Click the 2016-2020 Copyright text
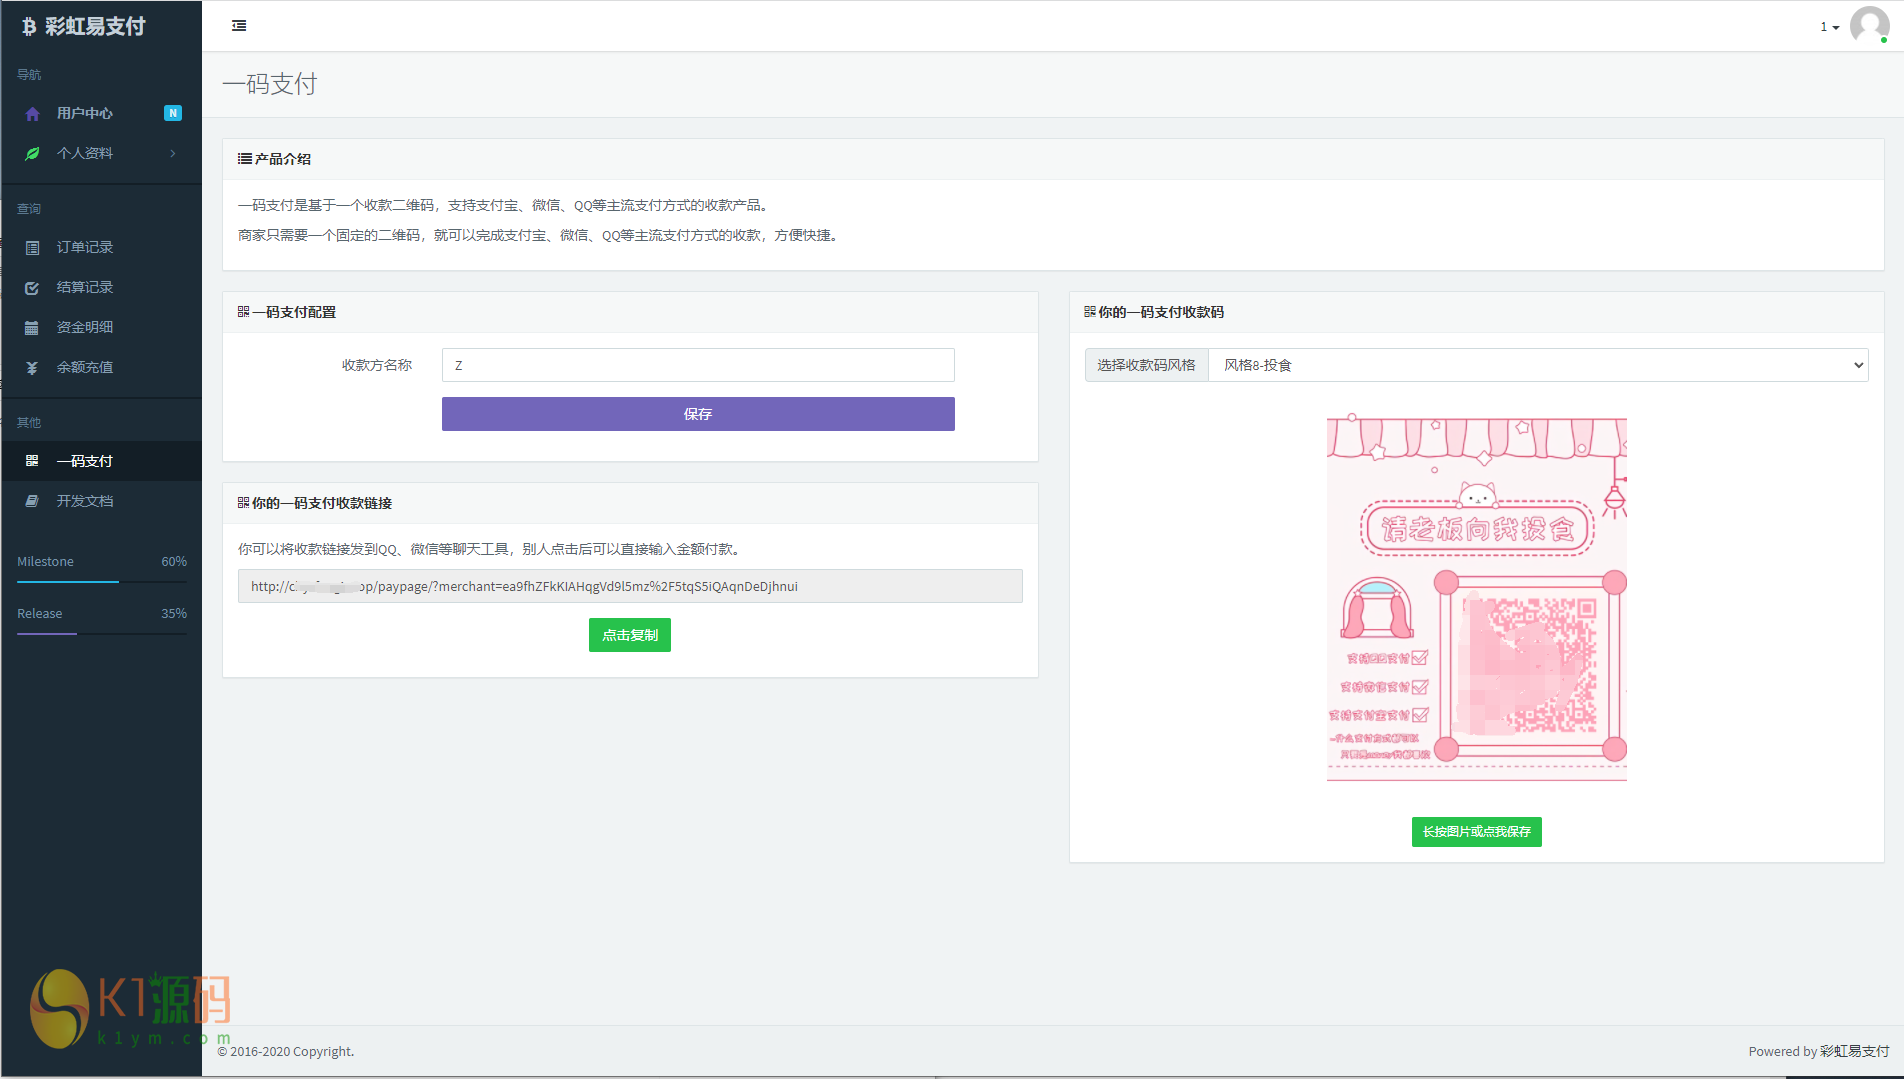Screen dimensions: 1904x1079 pos(286,1051)
